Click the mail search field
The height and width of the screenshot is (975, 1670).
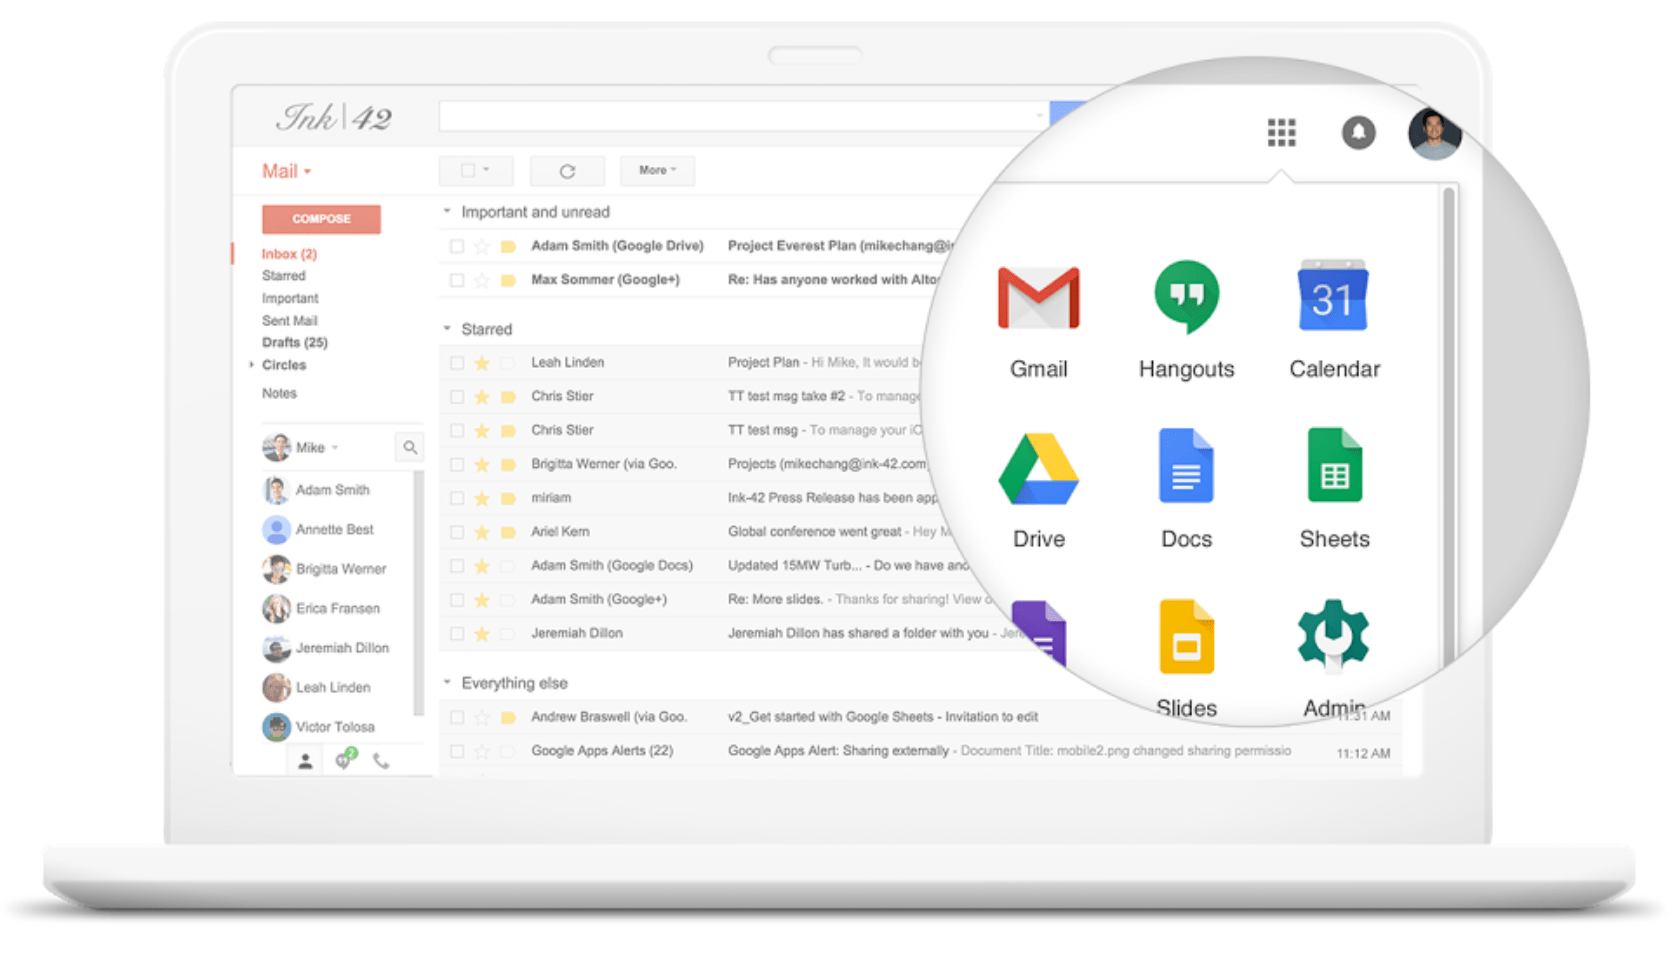point(744,116)
